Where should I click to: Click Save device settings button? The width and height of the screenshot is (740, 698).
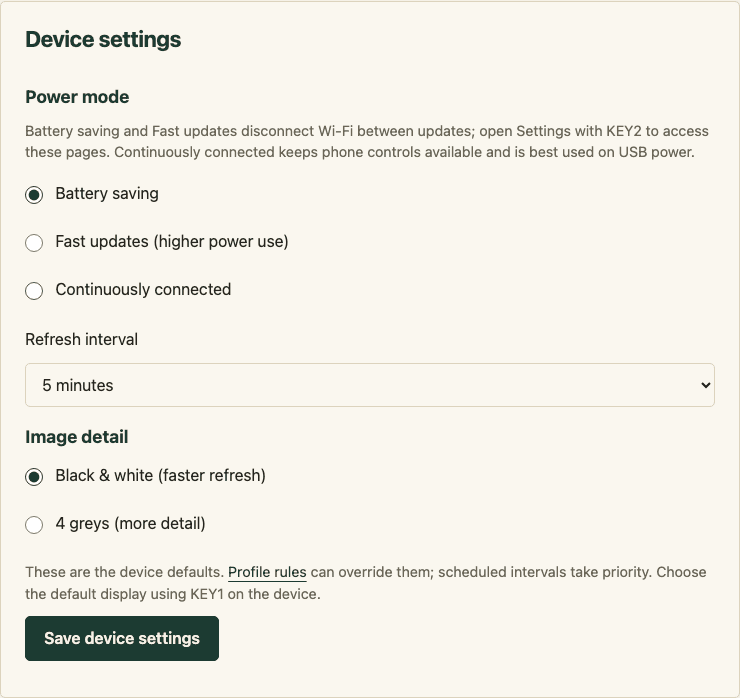pos(122,638)
